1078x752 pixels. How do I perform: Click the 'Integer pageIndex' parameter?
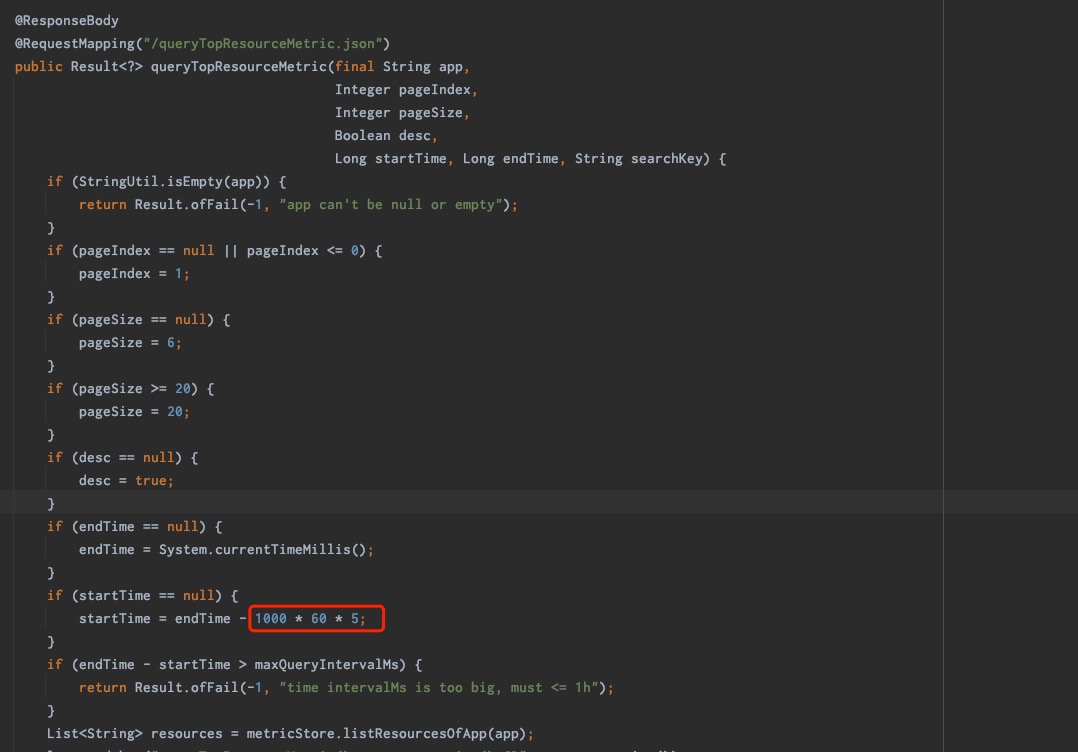[x=403, y=89]
